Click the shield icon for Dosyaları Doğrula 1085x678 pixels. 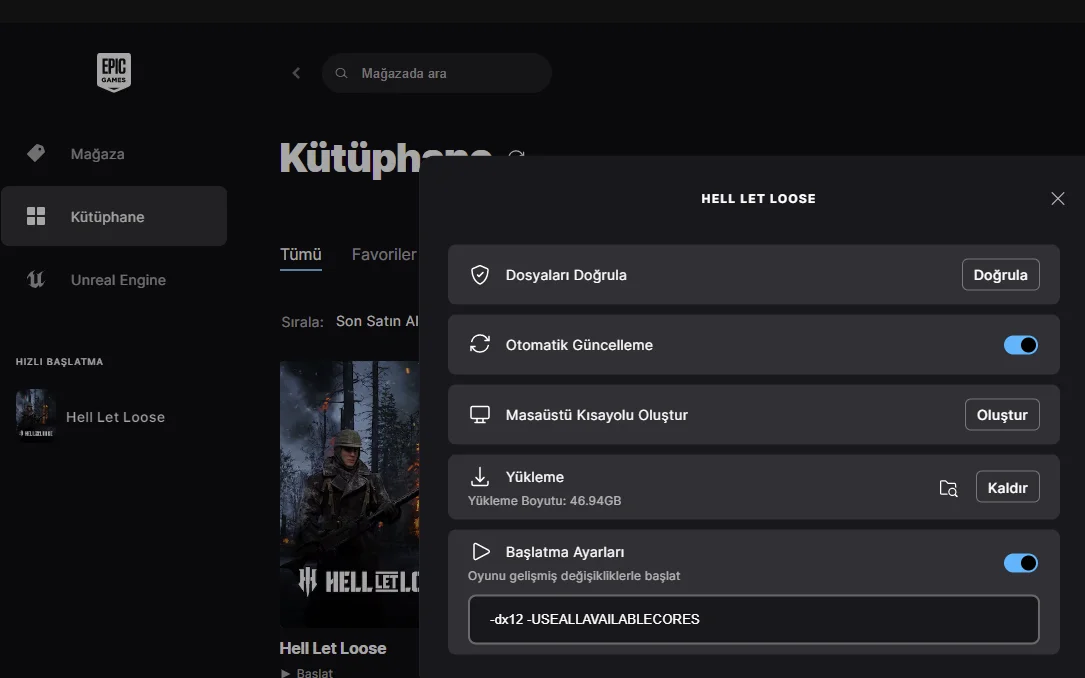tap(480, 275)
